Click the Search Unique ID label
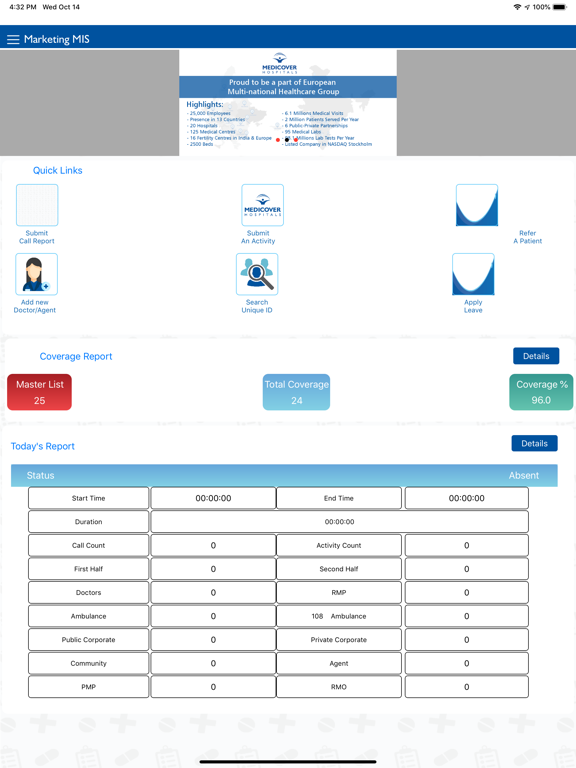The image size is (576, 768). pos(257,306)
